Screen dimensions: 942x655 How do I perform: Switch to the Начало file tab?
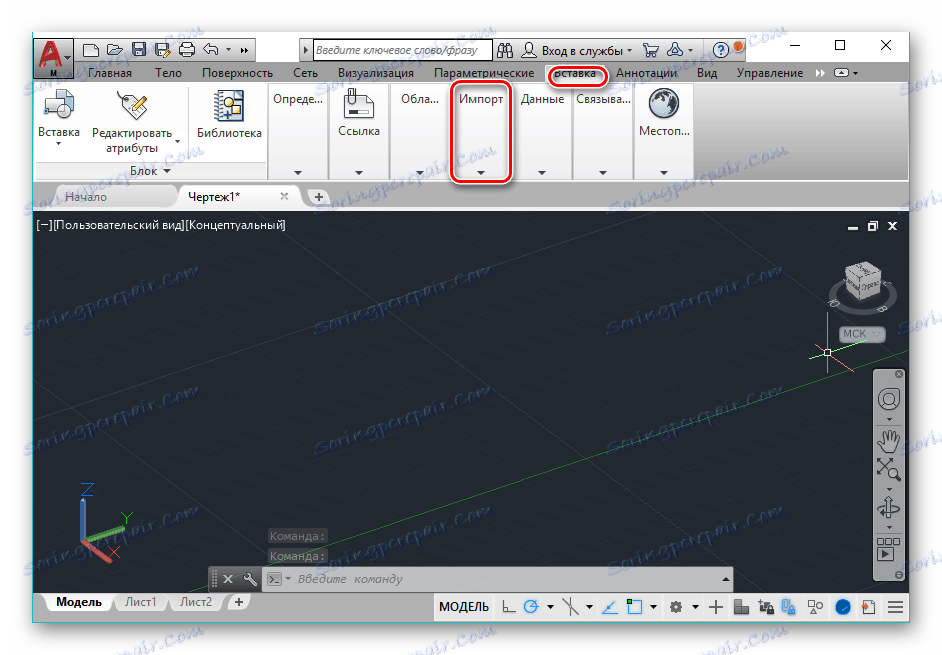pyautogui.click(x=86, y=196)
